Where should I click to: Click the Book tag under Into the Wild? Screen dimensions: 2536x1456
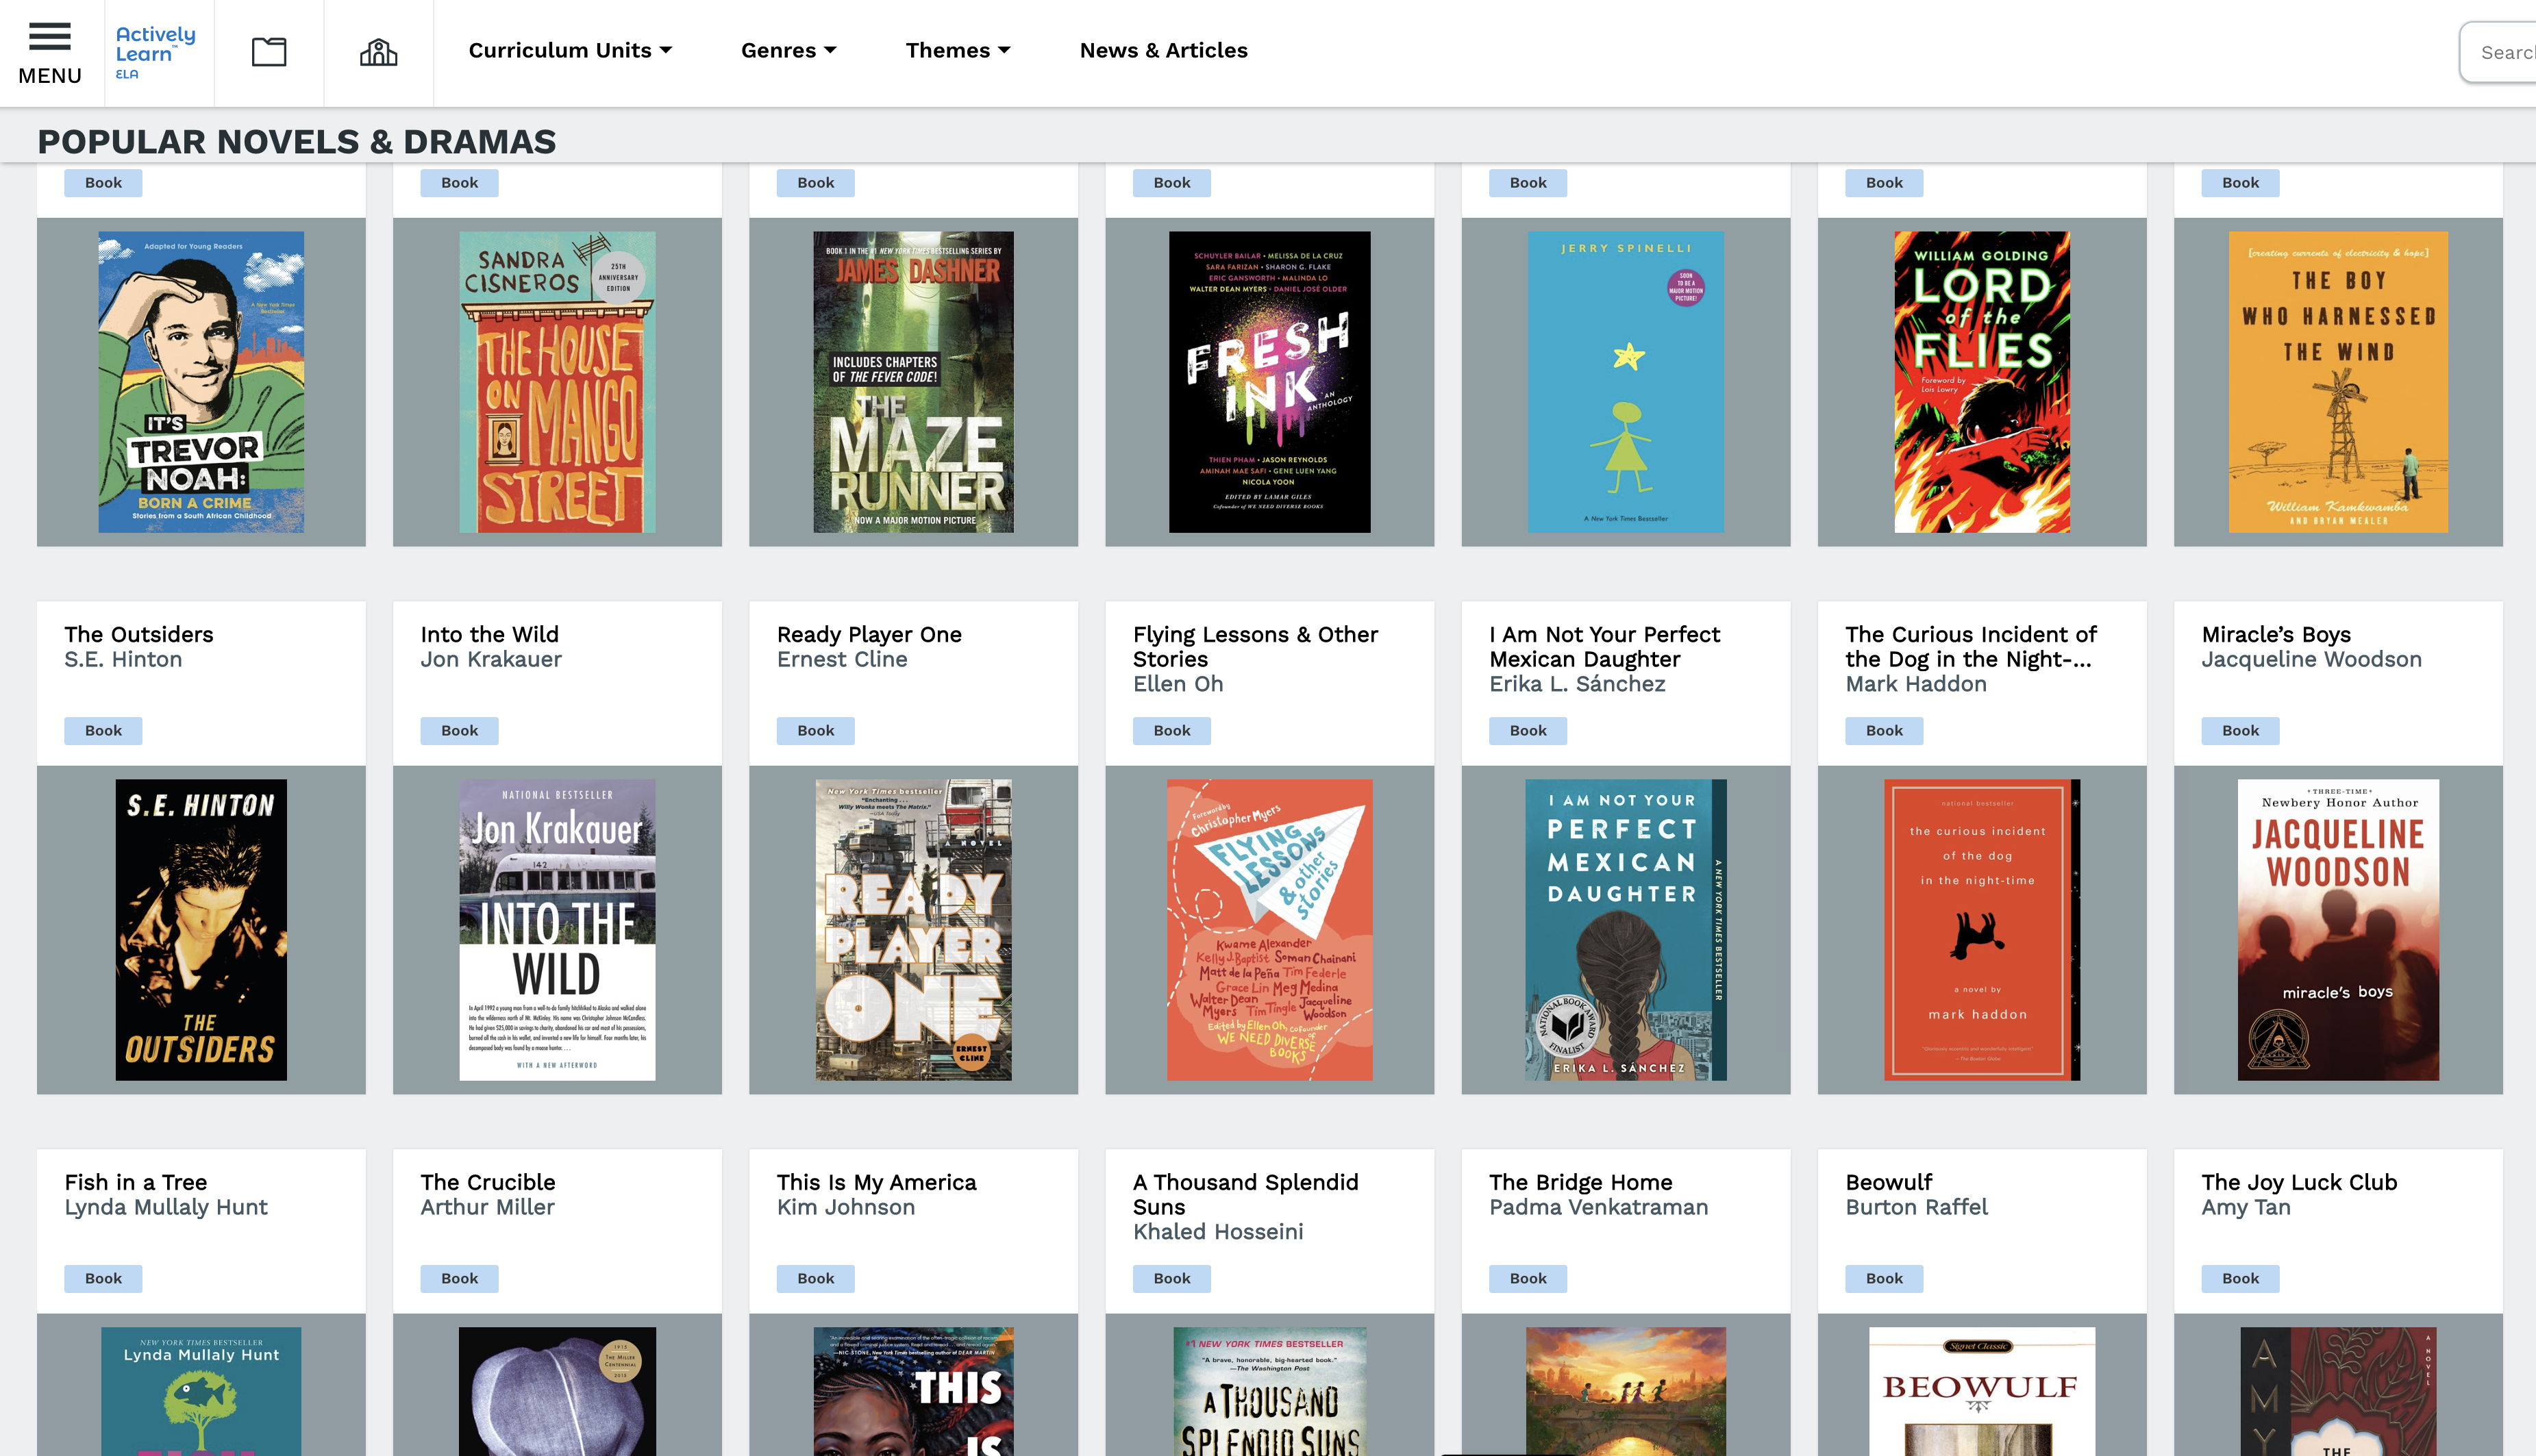(459, 730)
